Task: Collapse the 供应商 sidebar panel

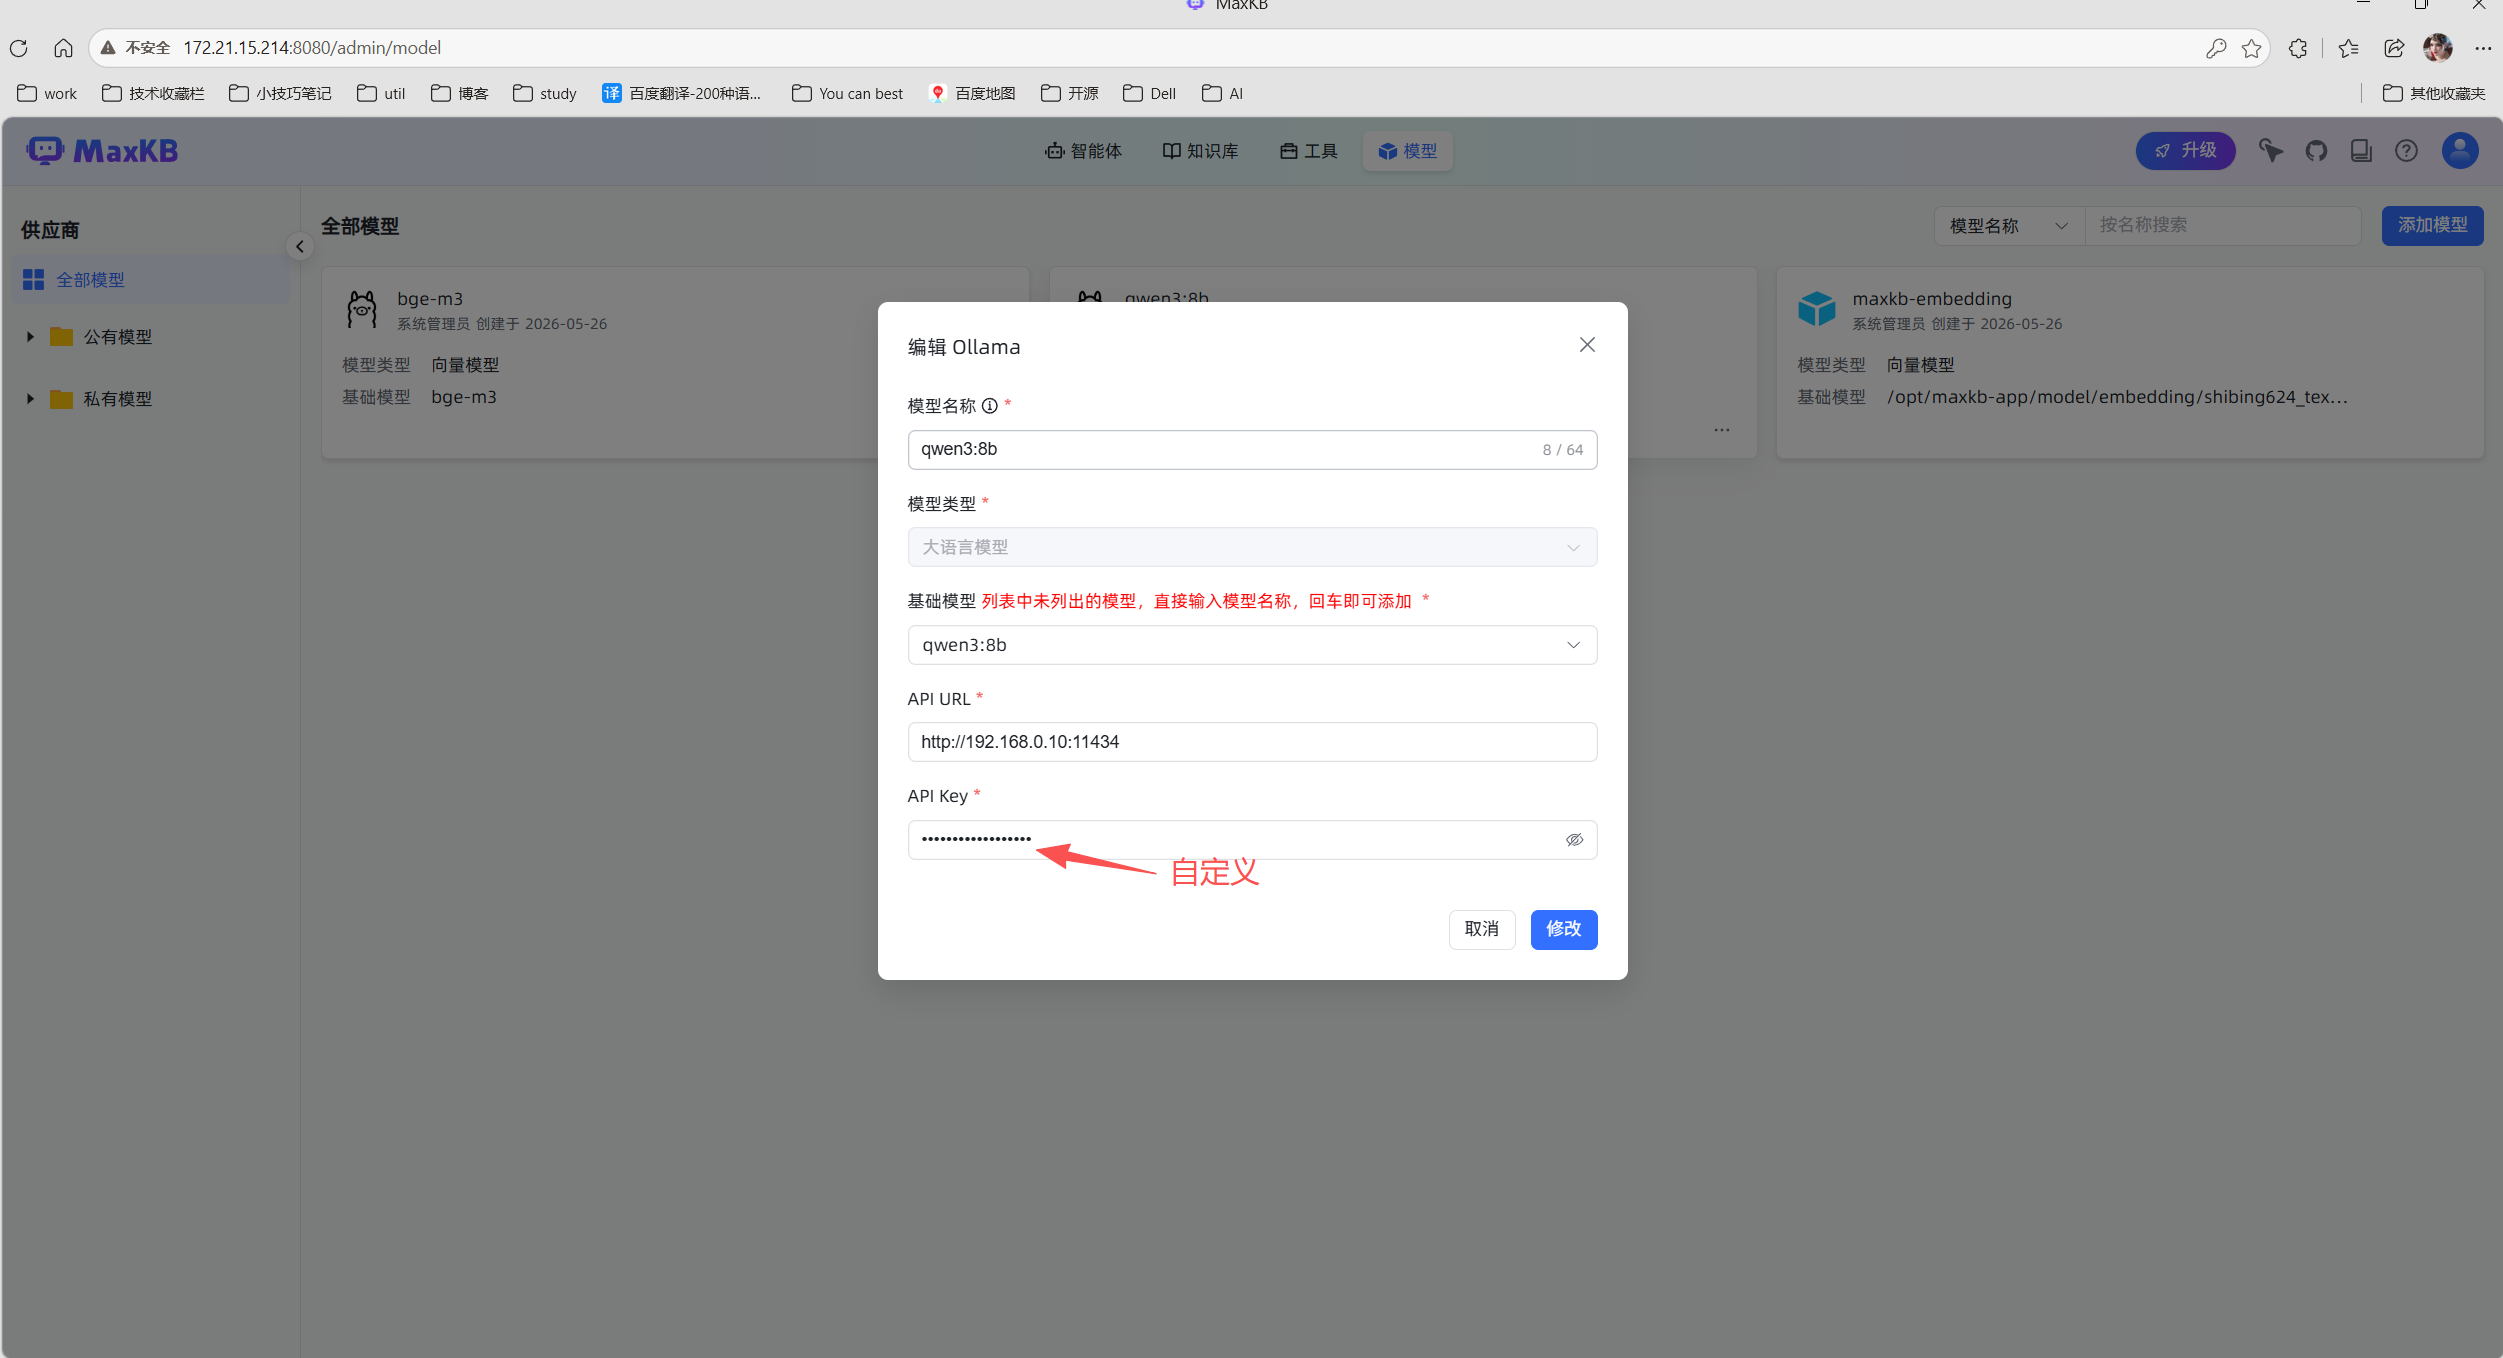Action: 299,247
